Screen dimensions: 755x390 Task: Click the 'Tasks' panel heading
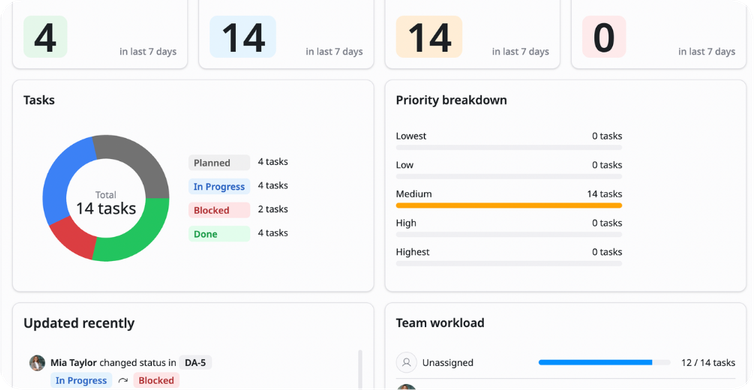[x=39, y=100]
